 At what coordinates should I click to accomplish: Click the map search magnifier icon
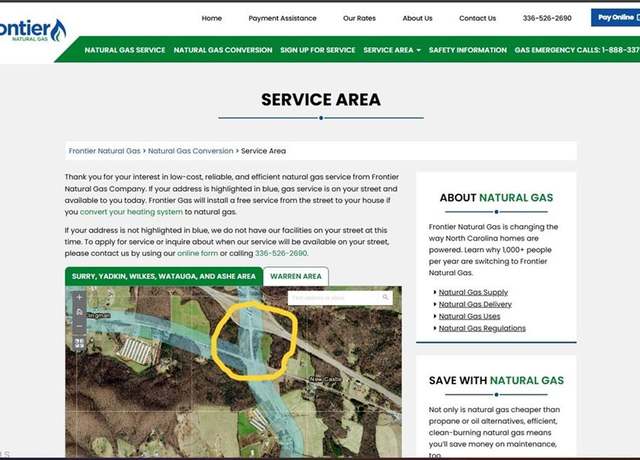pos(385,298)
